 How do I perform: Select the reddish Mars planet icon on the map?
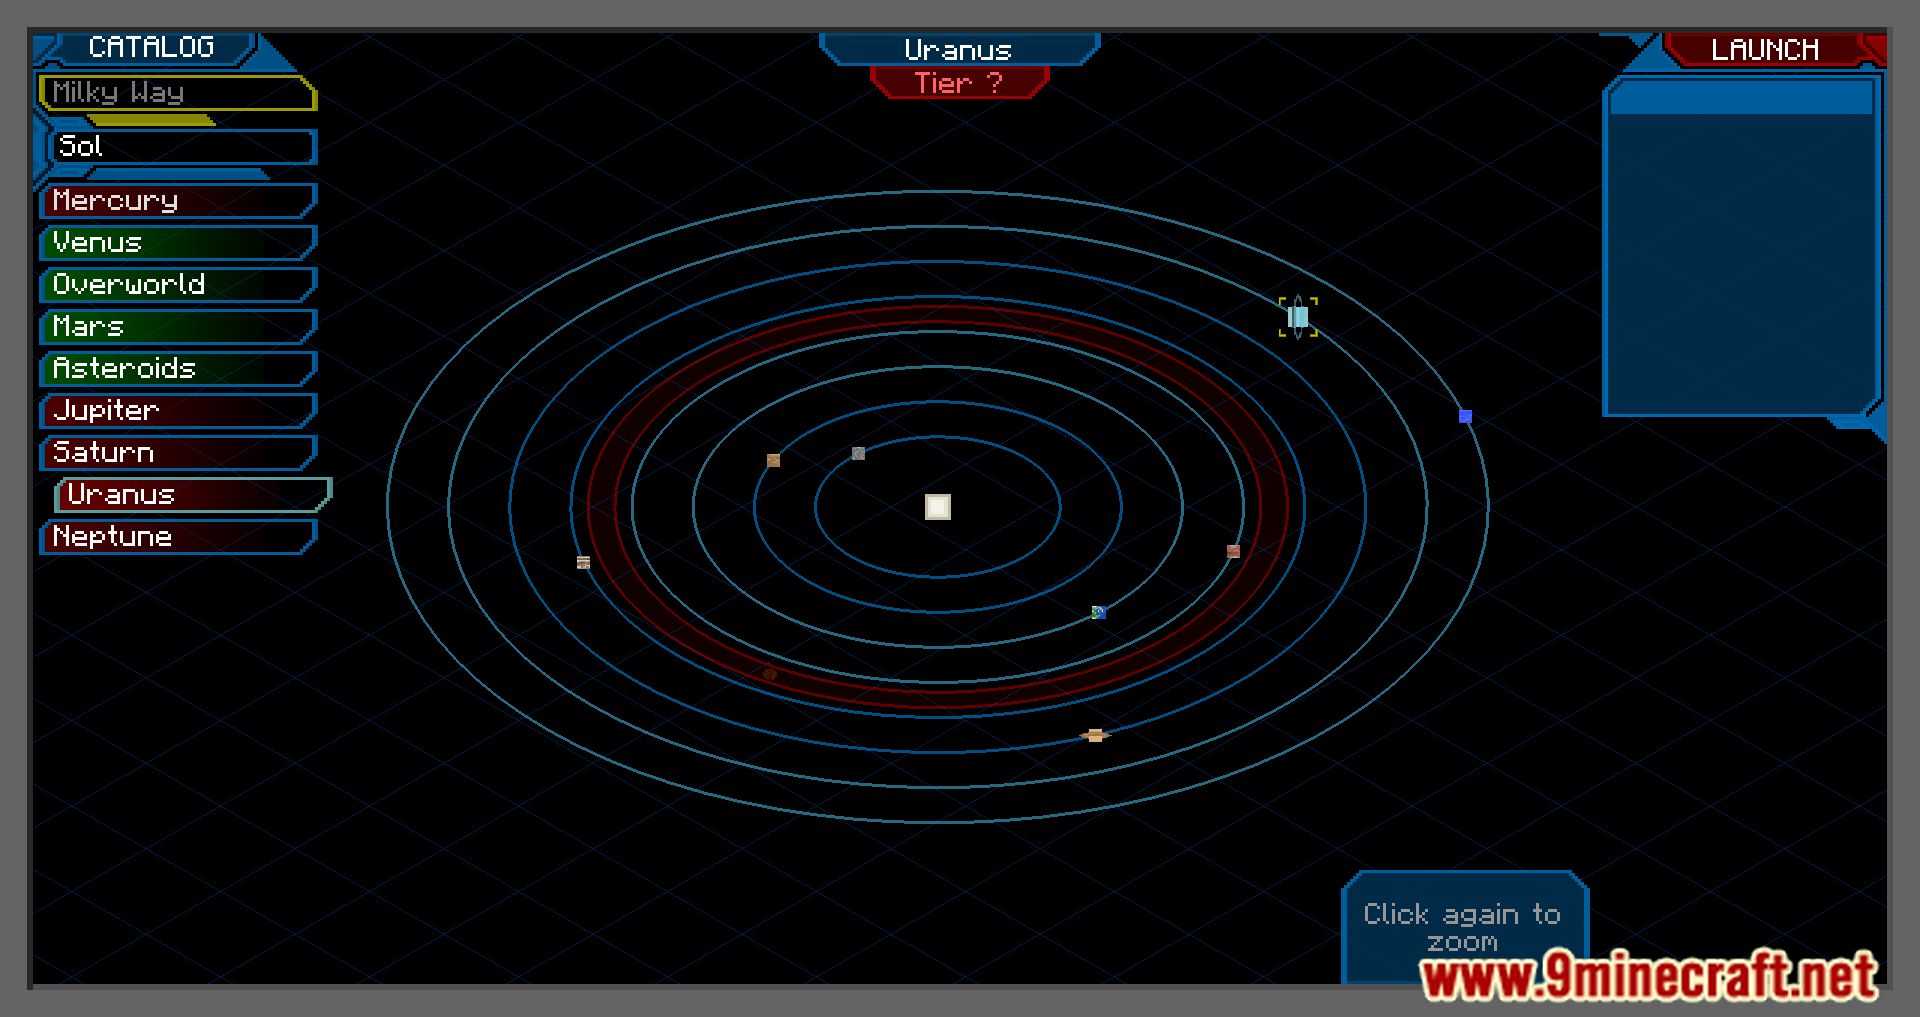[x=1233, y=551]
